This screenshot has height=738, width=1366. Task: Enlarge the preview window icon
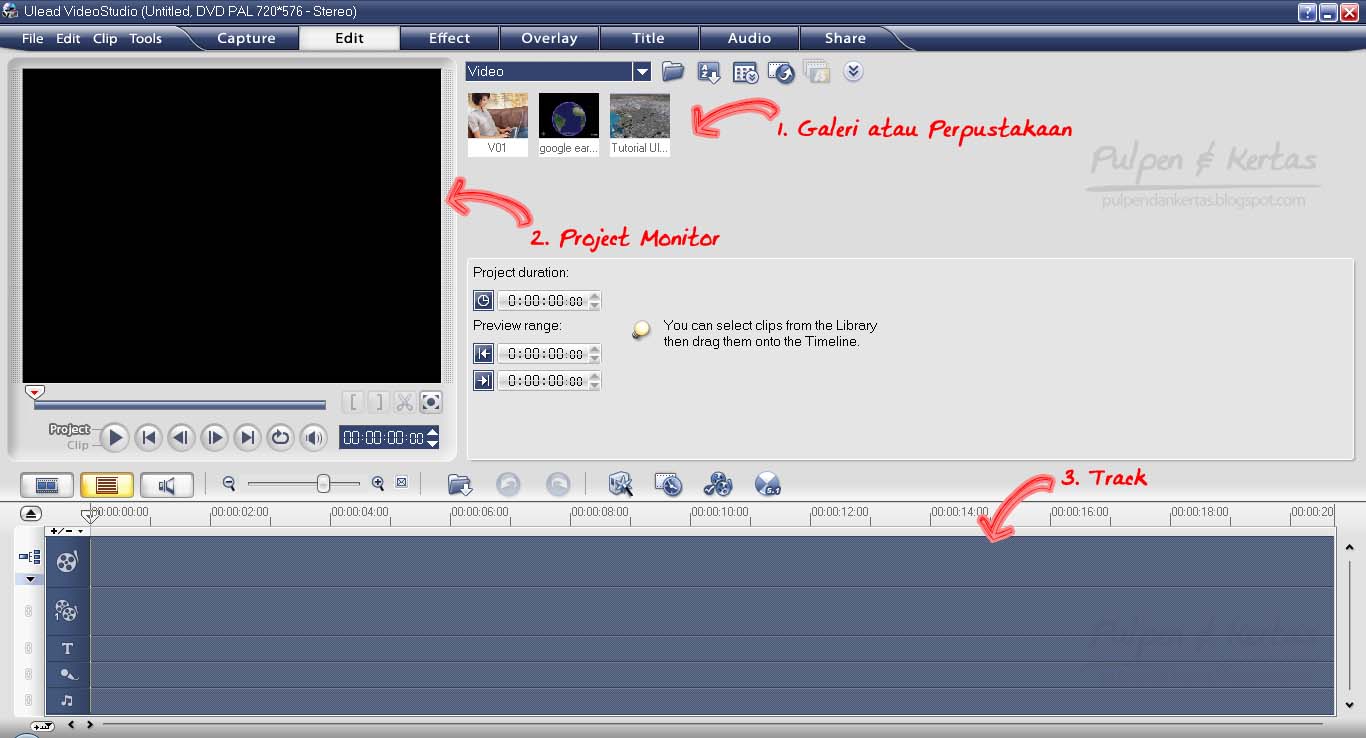pos(430,402)
